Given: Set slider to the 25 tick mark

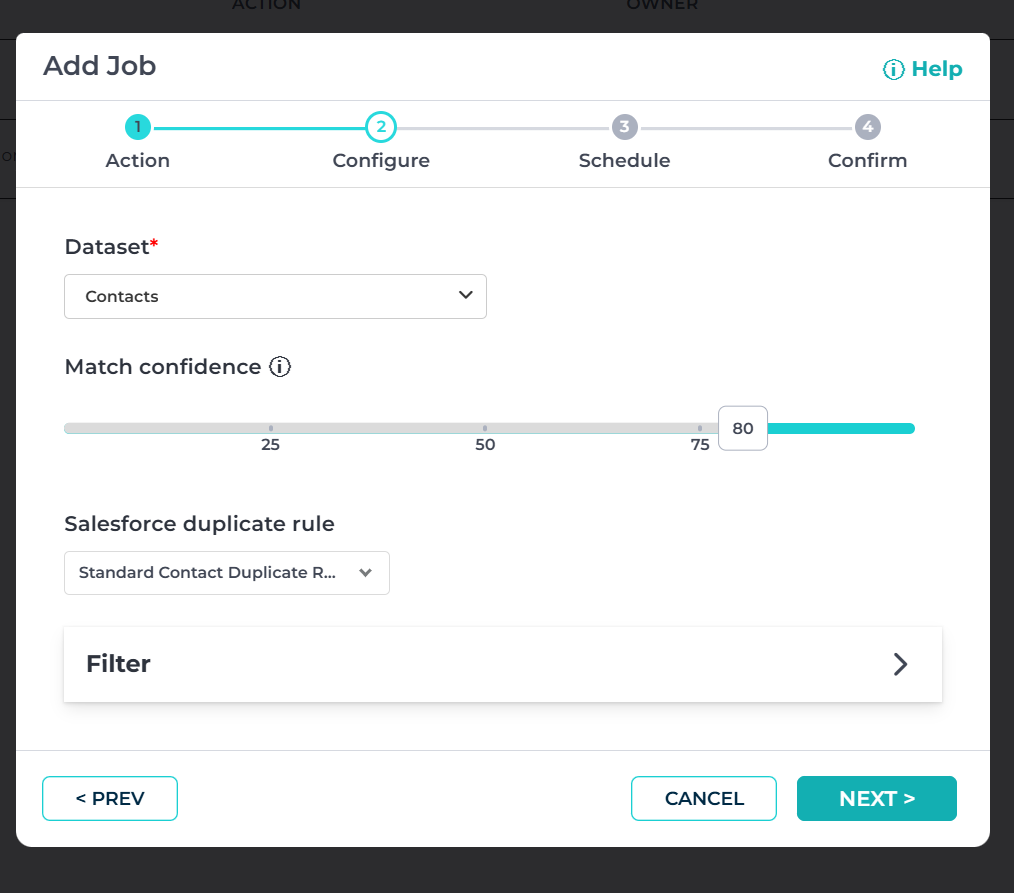Looking at the screenshot, I should [x=270, y=428].
